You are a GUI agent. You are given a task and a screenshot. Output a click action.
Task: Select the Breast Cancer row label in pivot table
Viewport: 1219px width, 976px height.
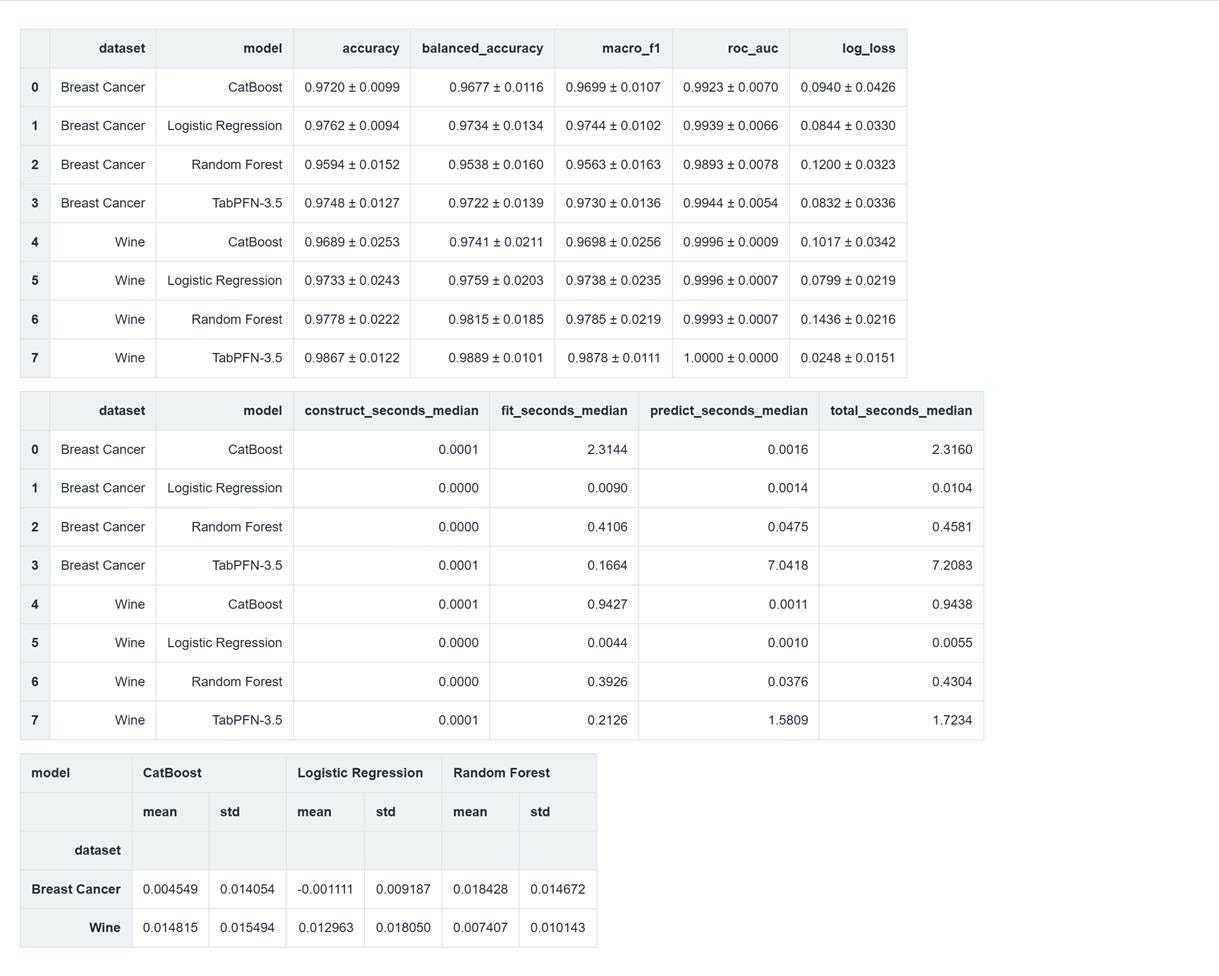pyautogui.click(x=76, y=889)
